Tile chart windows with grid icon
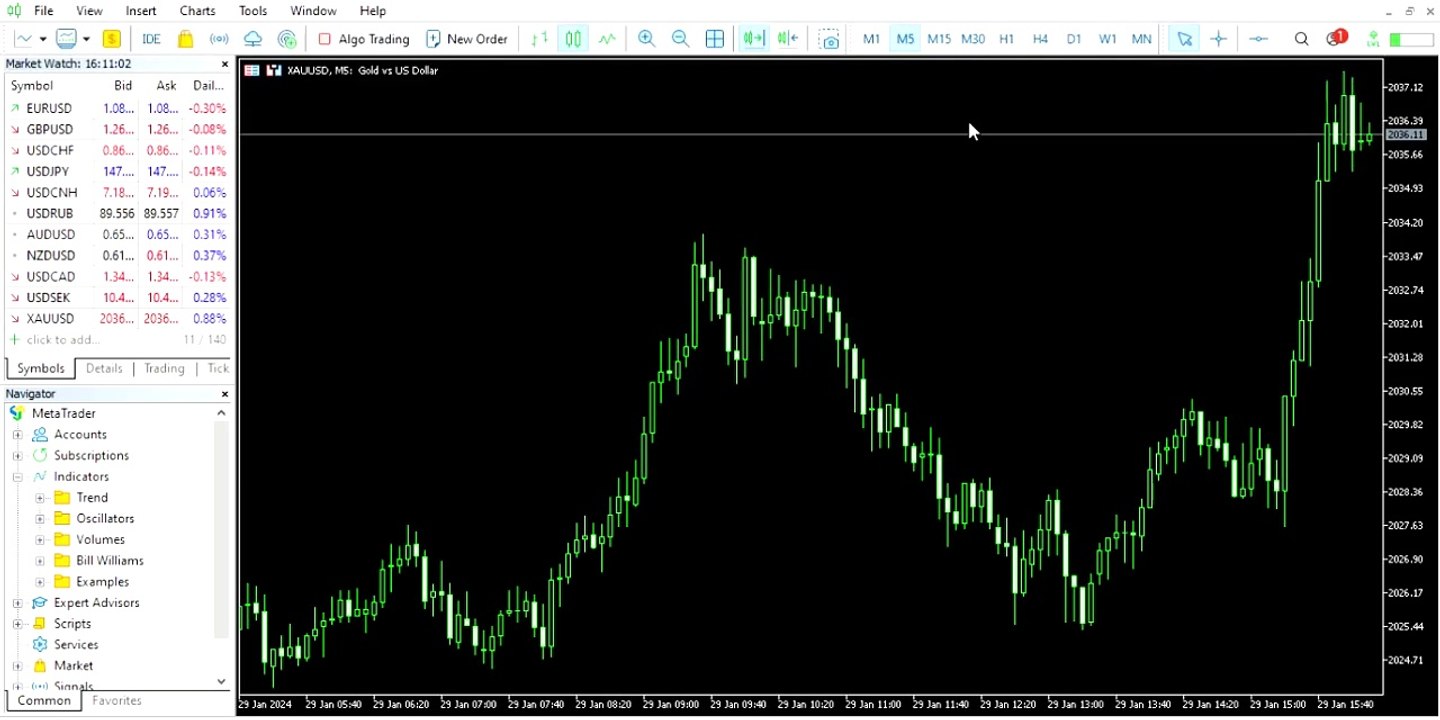The image size is (1440, 720). (x=715, y=39)
